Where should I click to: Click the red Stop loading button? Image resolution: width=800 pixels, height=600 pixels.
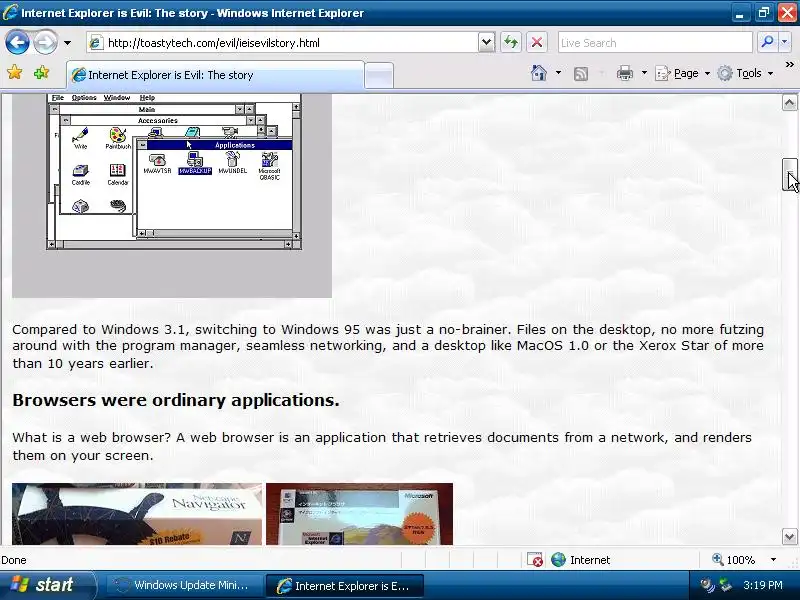click(537, 42)
